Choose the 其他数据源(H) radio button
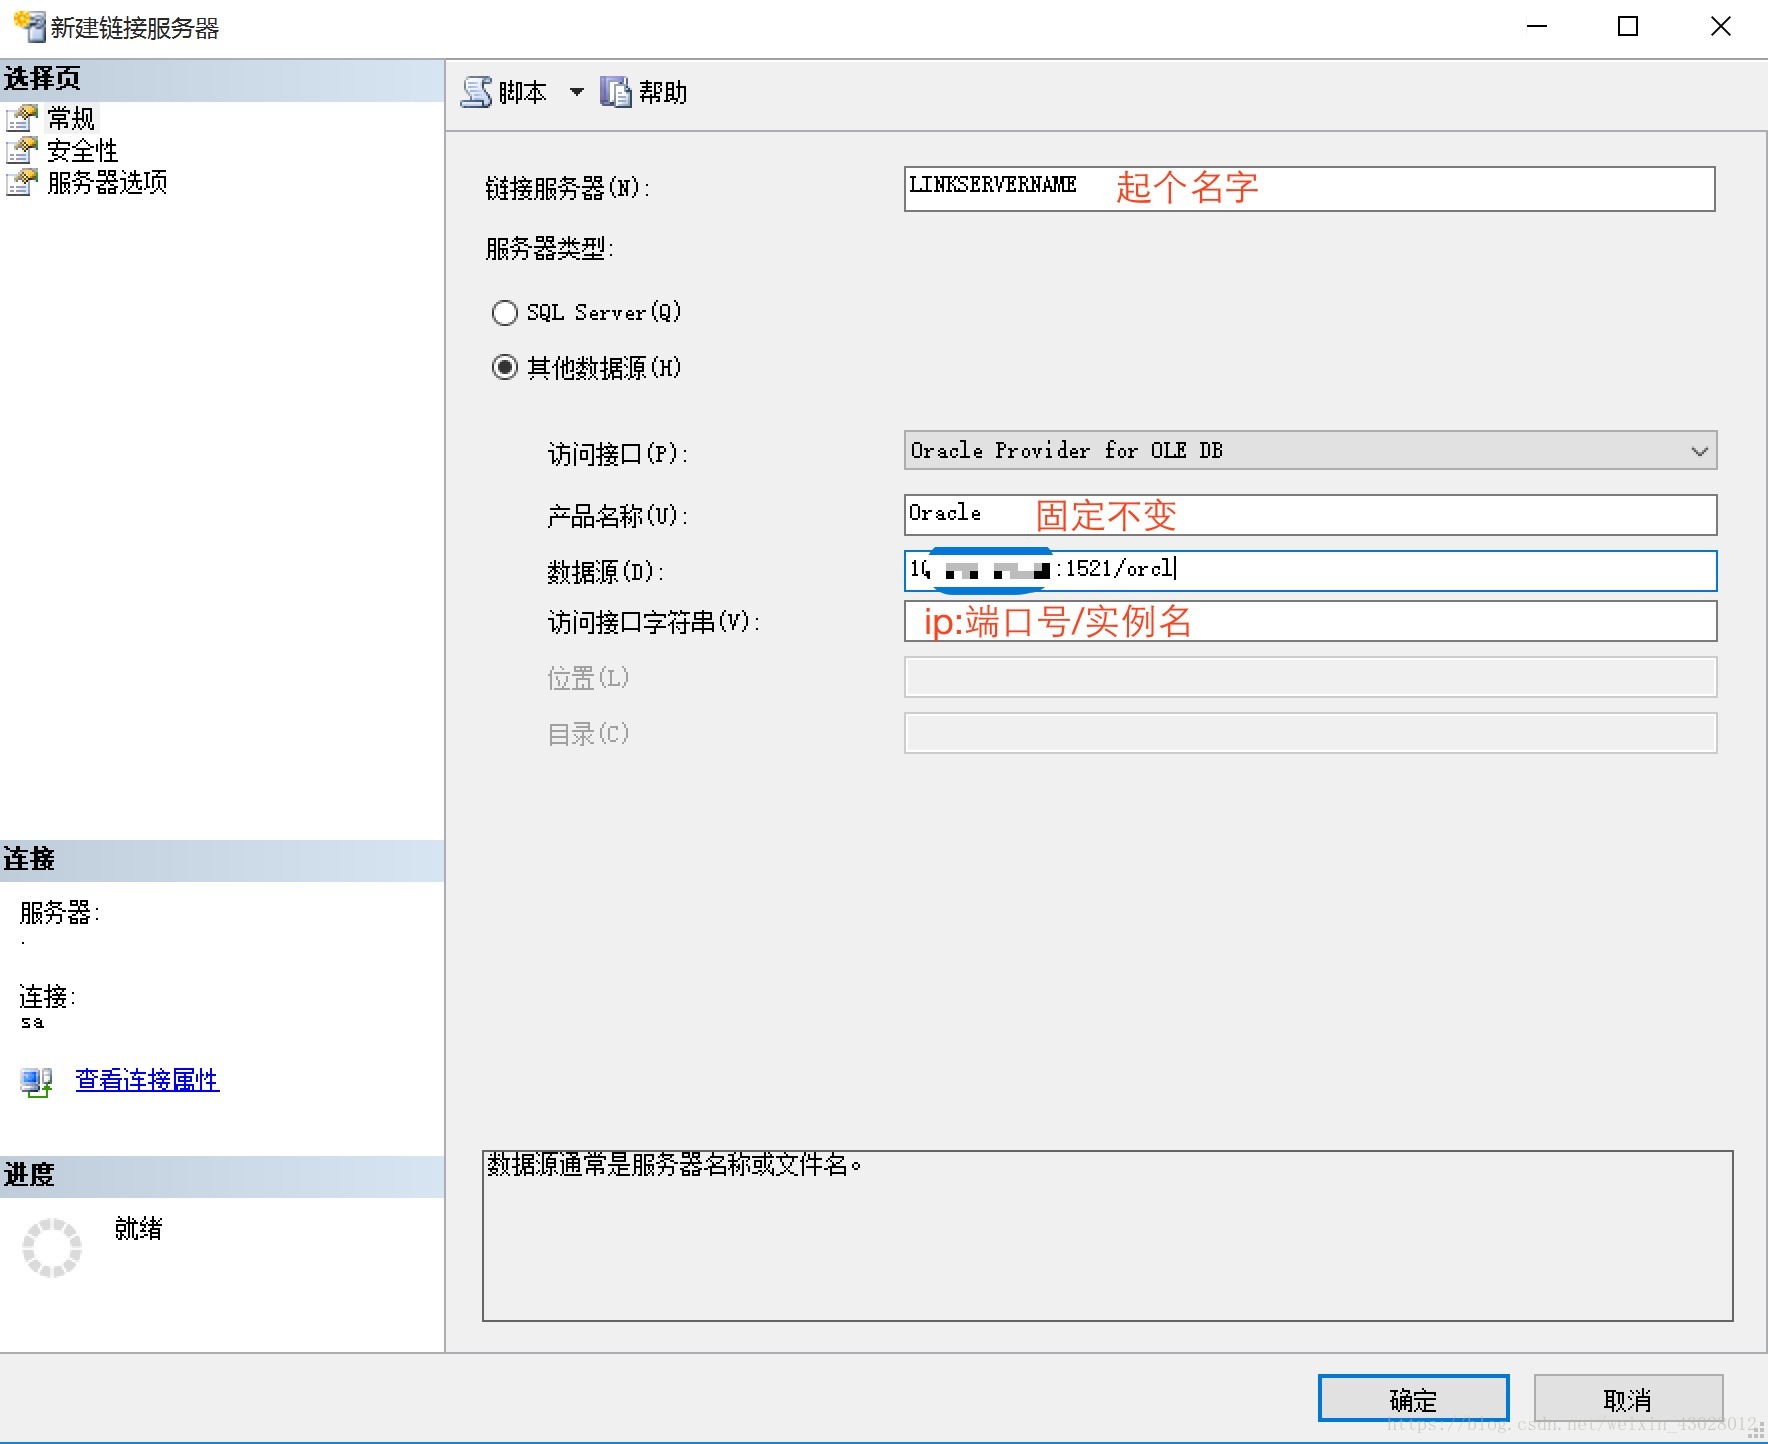 [x=505, y=368]
